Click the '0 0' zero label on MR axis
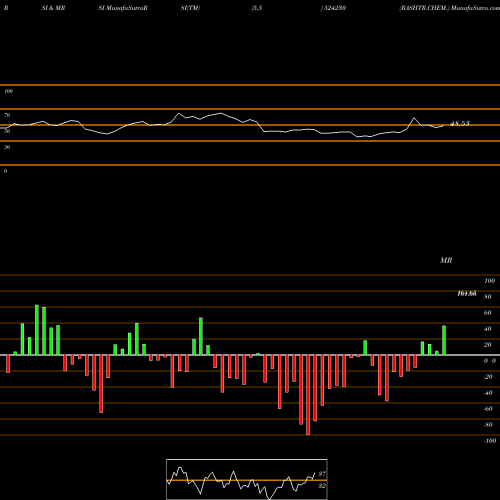 [490, 361]
